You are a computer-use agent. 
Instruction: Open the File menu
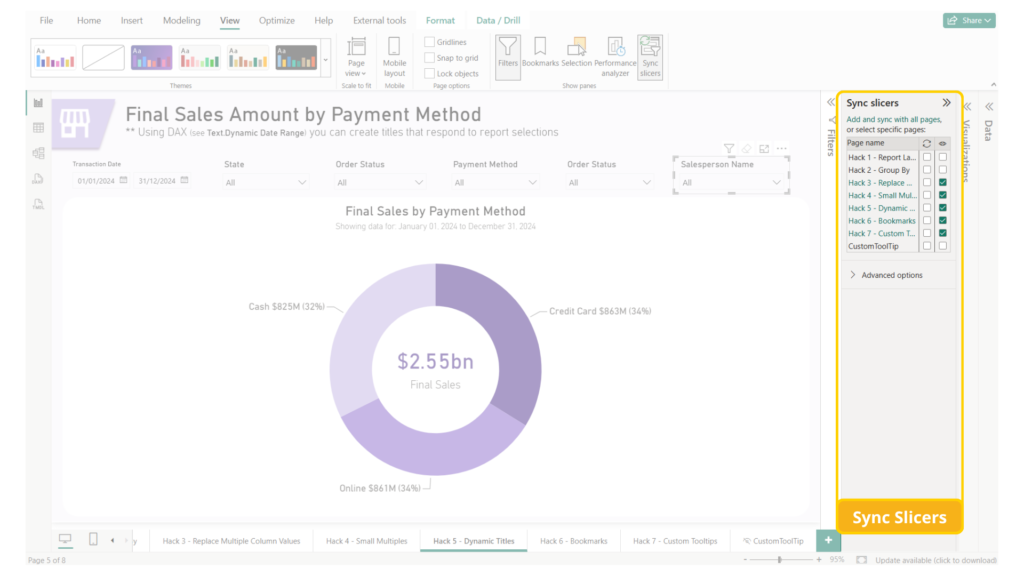pos(46,21)
